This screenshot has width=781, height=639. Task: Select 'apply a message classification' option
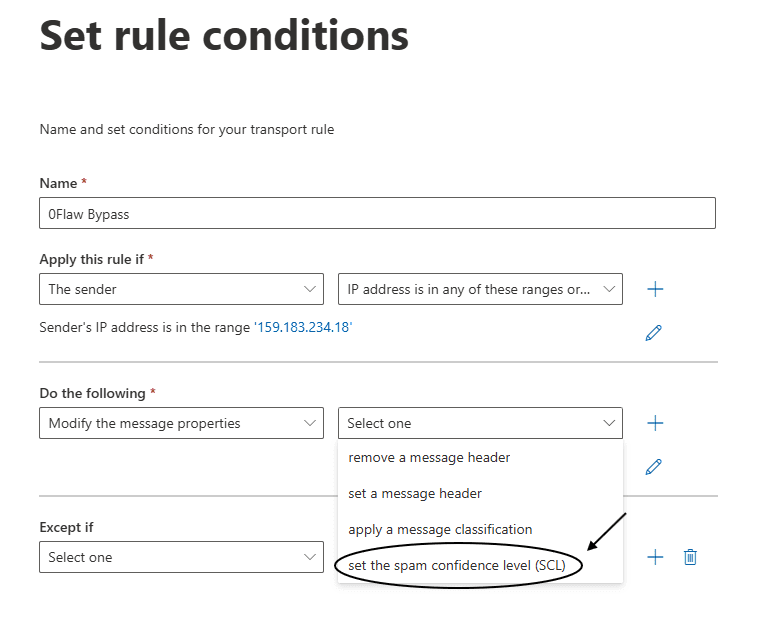point(440,529)
